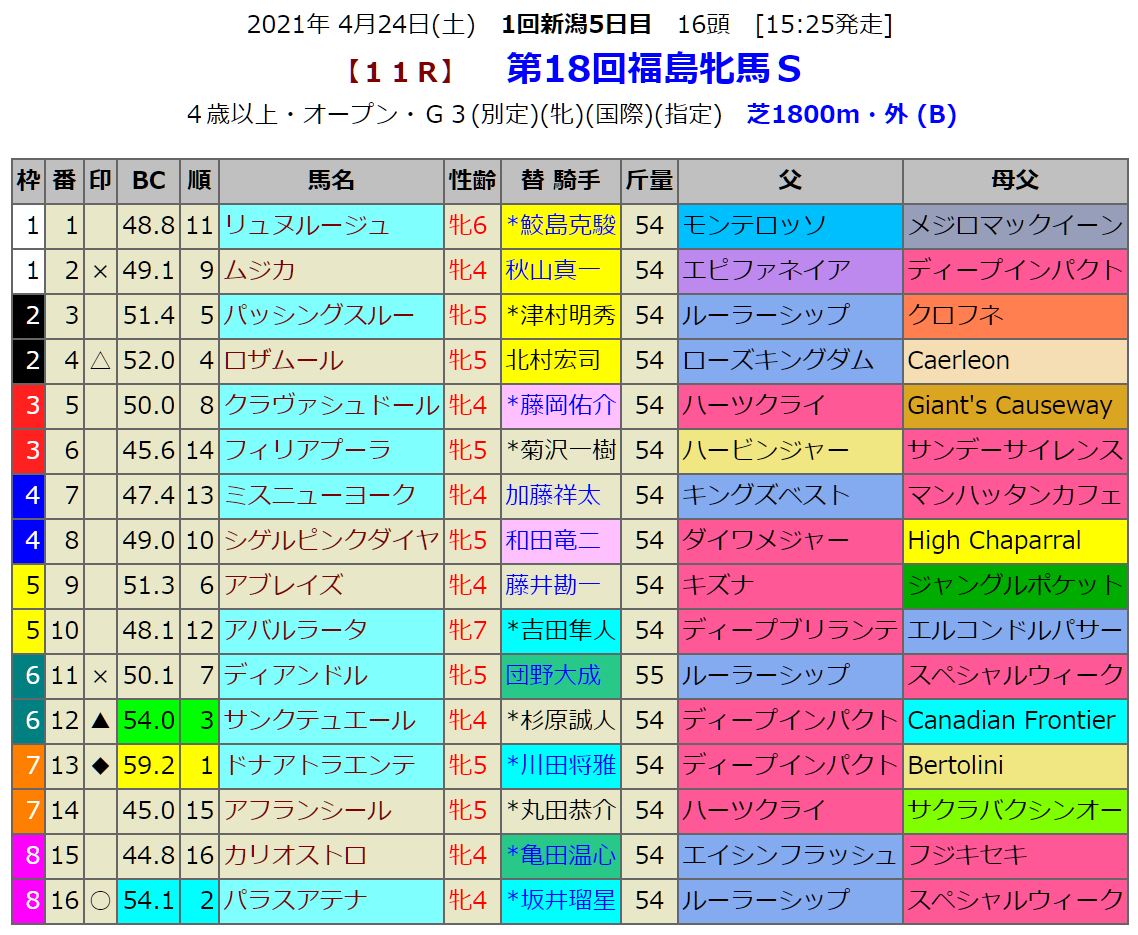Click race title 第18回福島牝馬S
Image resolution: width=1138 pixels, height=935 pixels.
[654, 69]
